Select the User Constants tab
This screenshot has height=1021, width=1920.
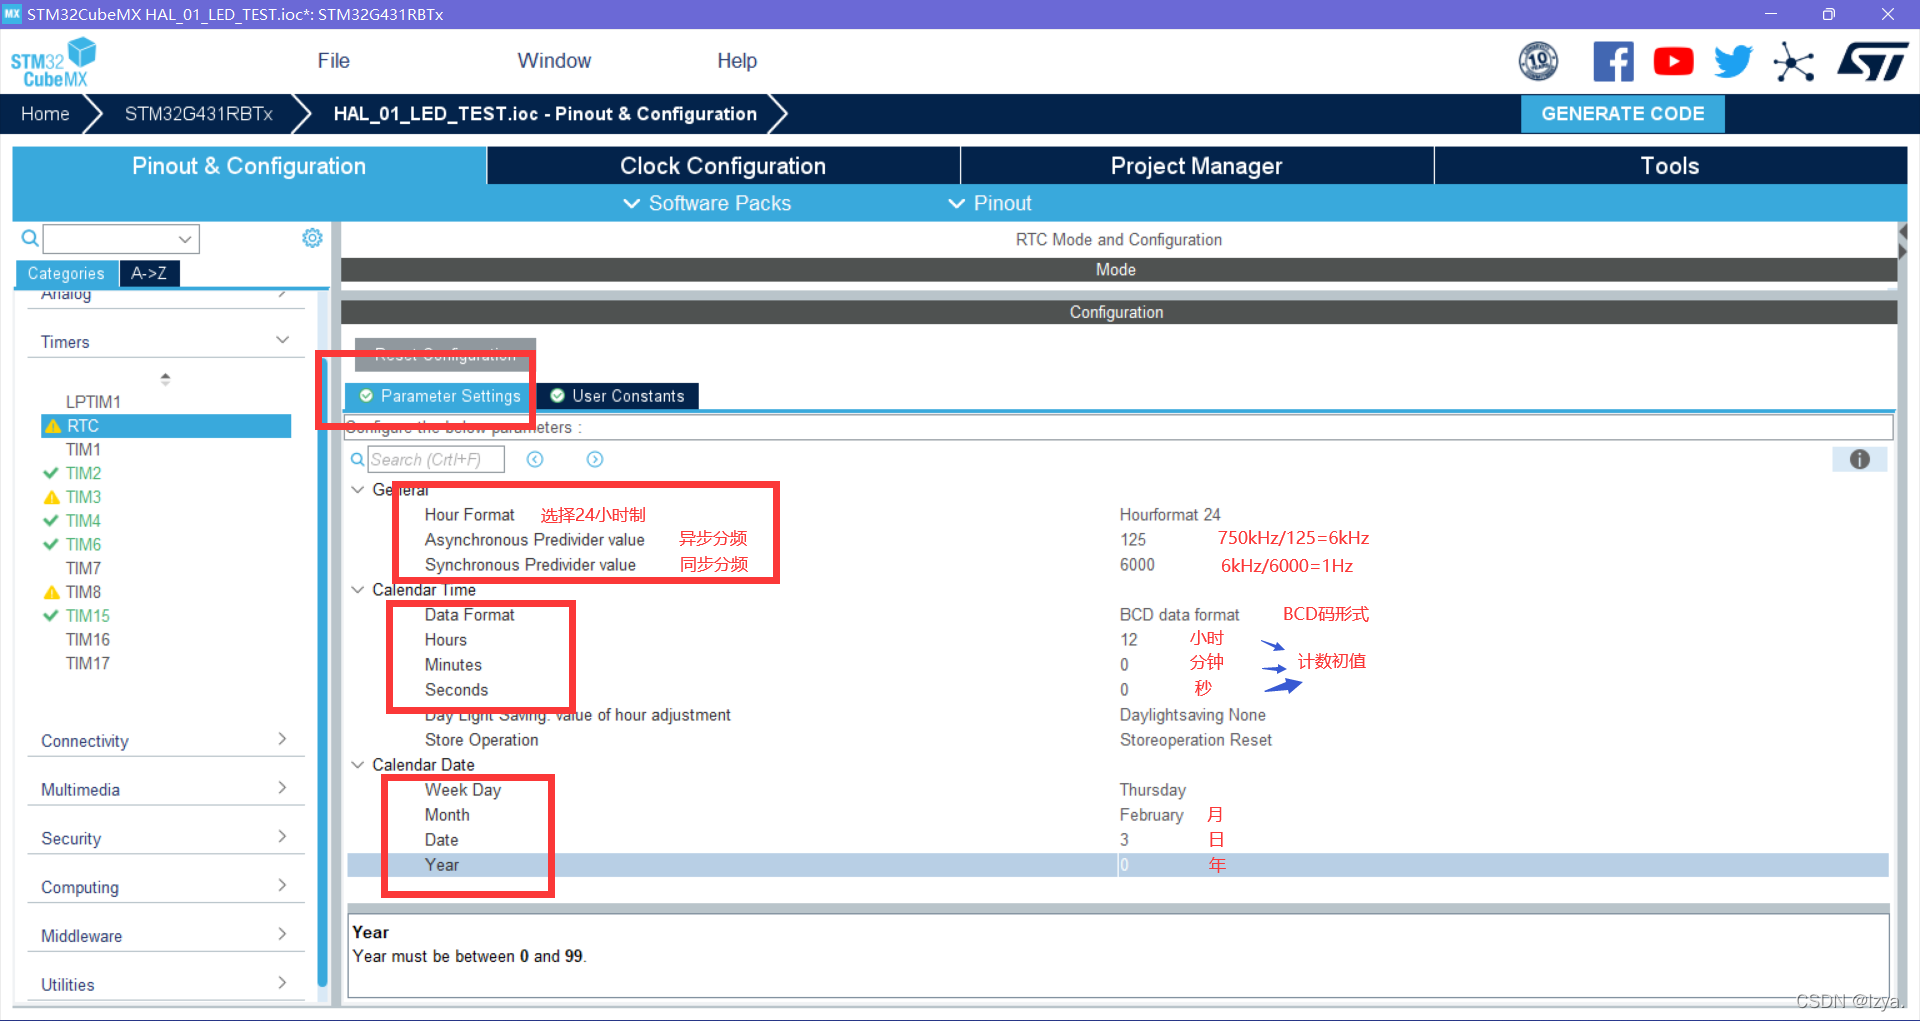[618, 396]
